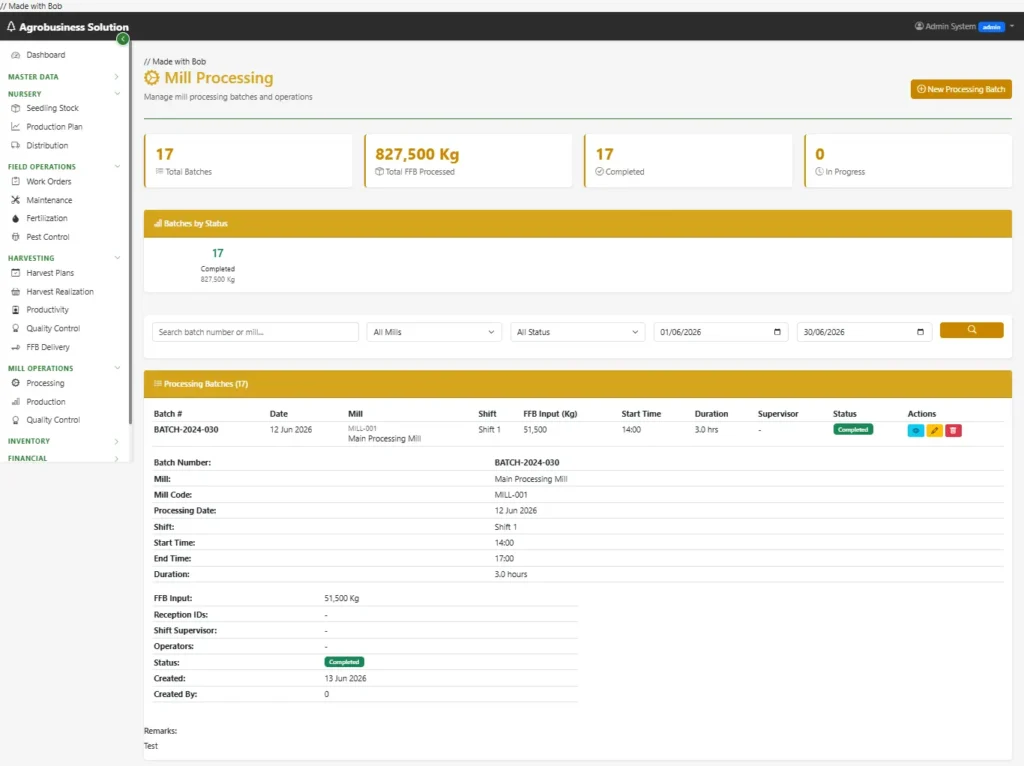Focus the search batch number or mill field

(x=255, y=332)
